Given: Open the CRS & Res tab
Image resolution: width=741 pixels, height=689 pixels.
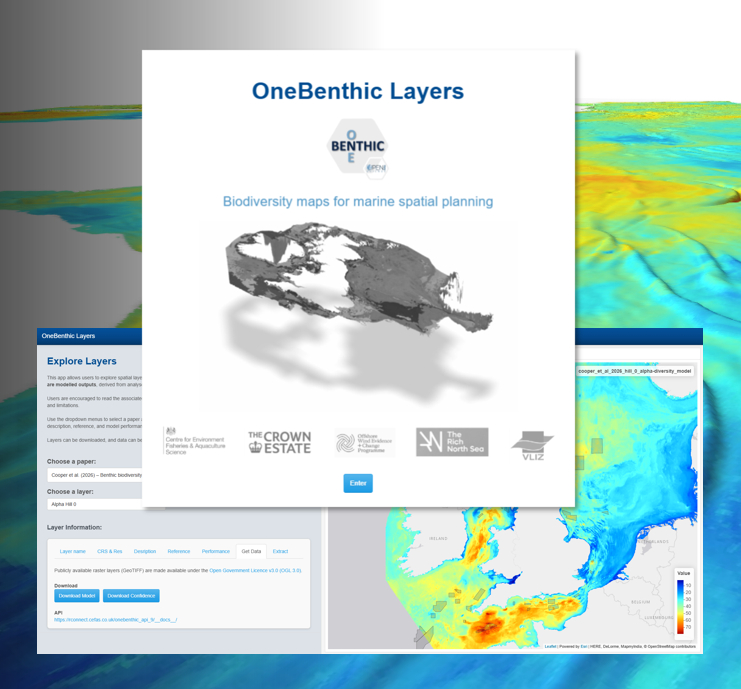Looking at the screenshot, I should 110,551.
